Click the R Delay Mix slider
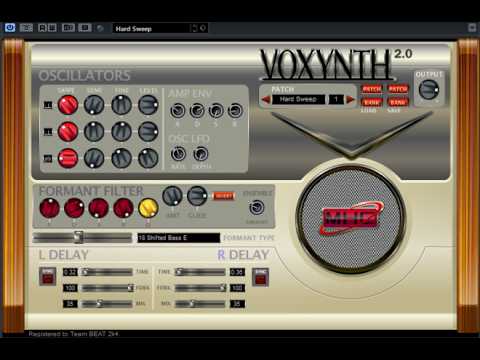 [x=200, y=304]
